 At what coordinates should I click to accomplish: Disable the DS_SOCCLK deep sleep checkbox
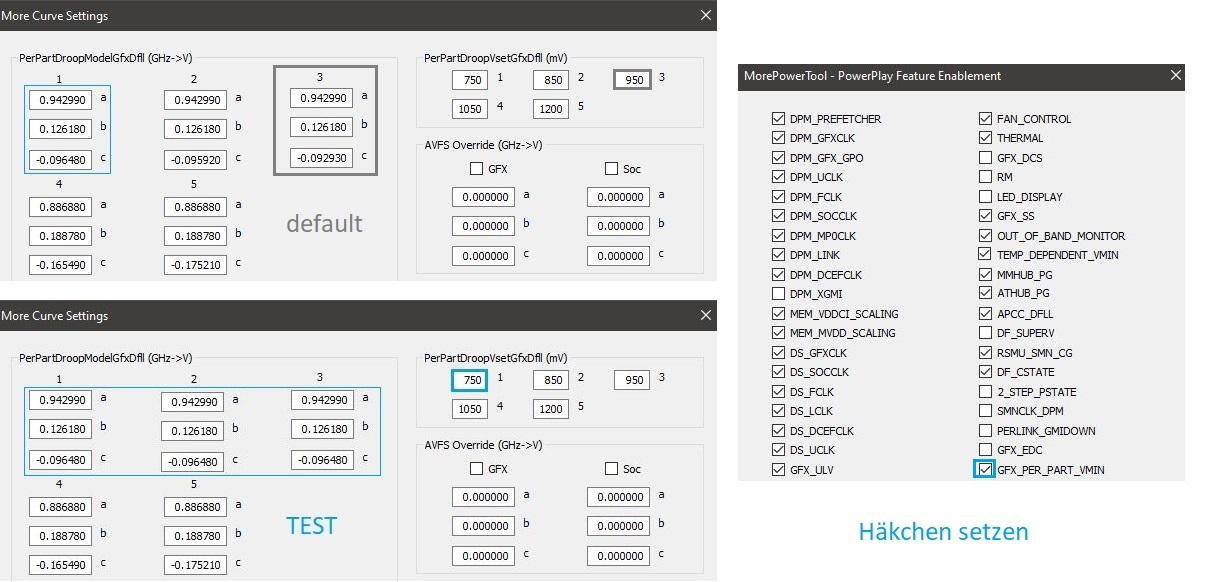779,372
